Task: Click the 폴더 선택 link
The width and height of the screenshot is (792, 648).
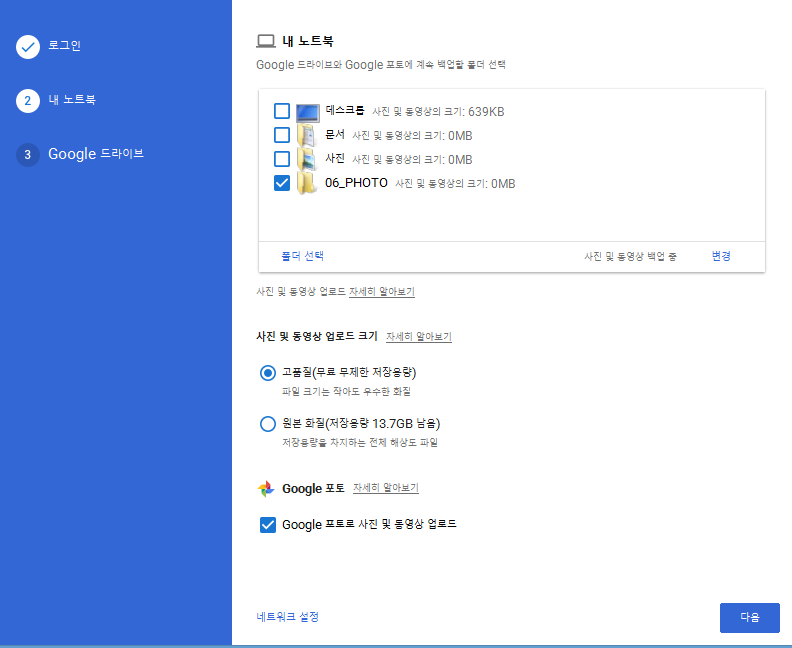Action: coord(303,256)
